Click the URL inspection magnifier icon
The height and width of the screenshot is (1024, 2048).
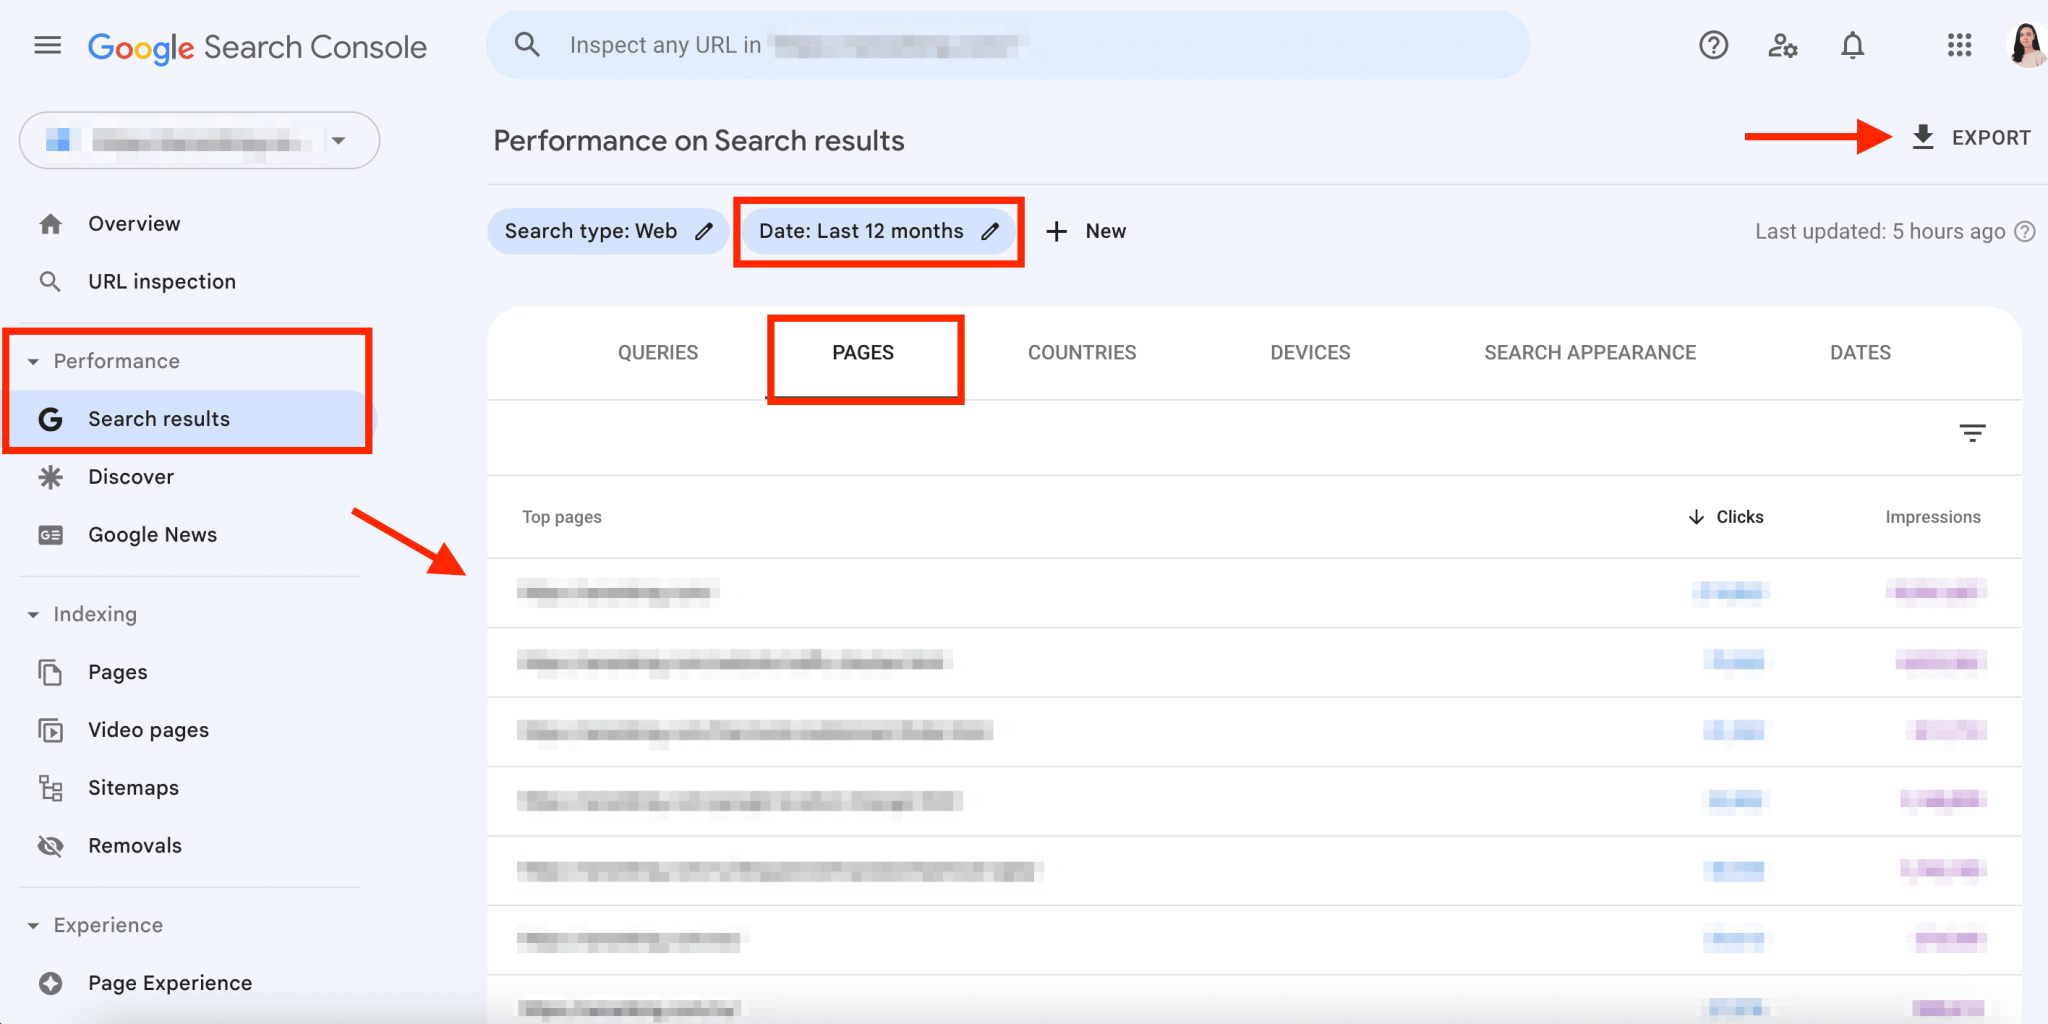pos(50,282)
